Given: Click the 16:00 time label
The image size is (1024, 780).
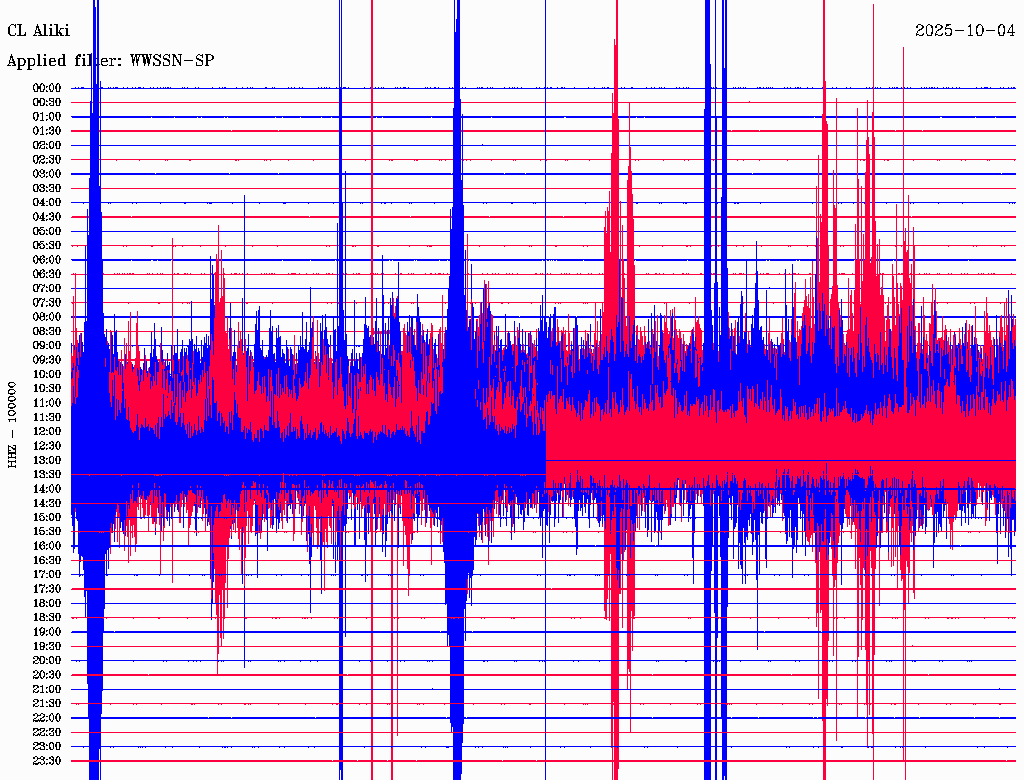Looking at the screenshot, I should click(47, 546).
